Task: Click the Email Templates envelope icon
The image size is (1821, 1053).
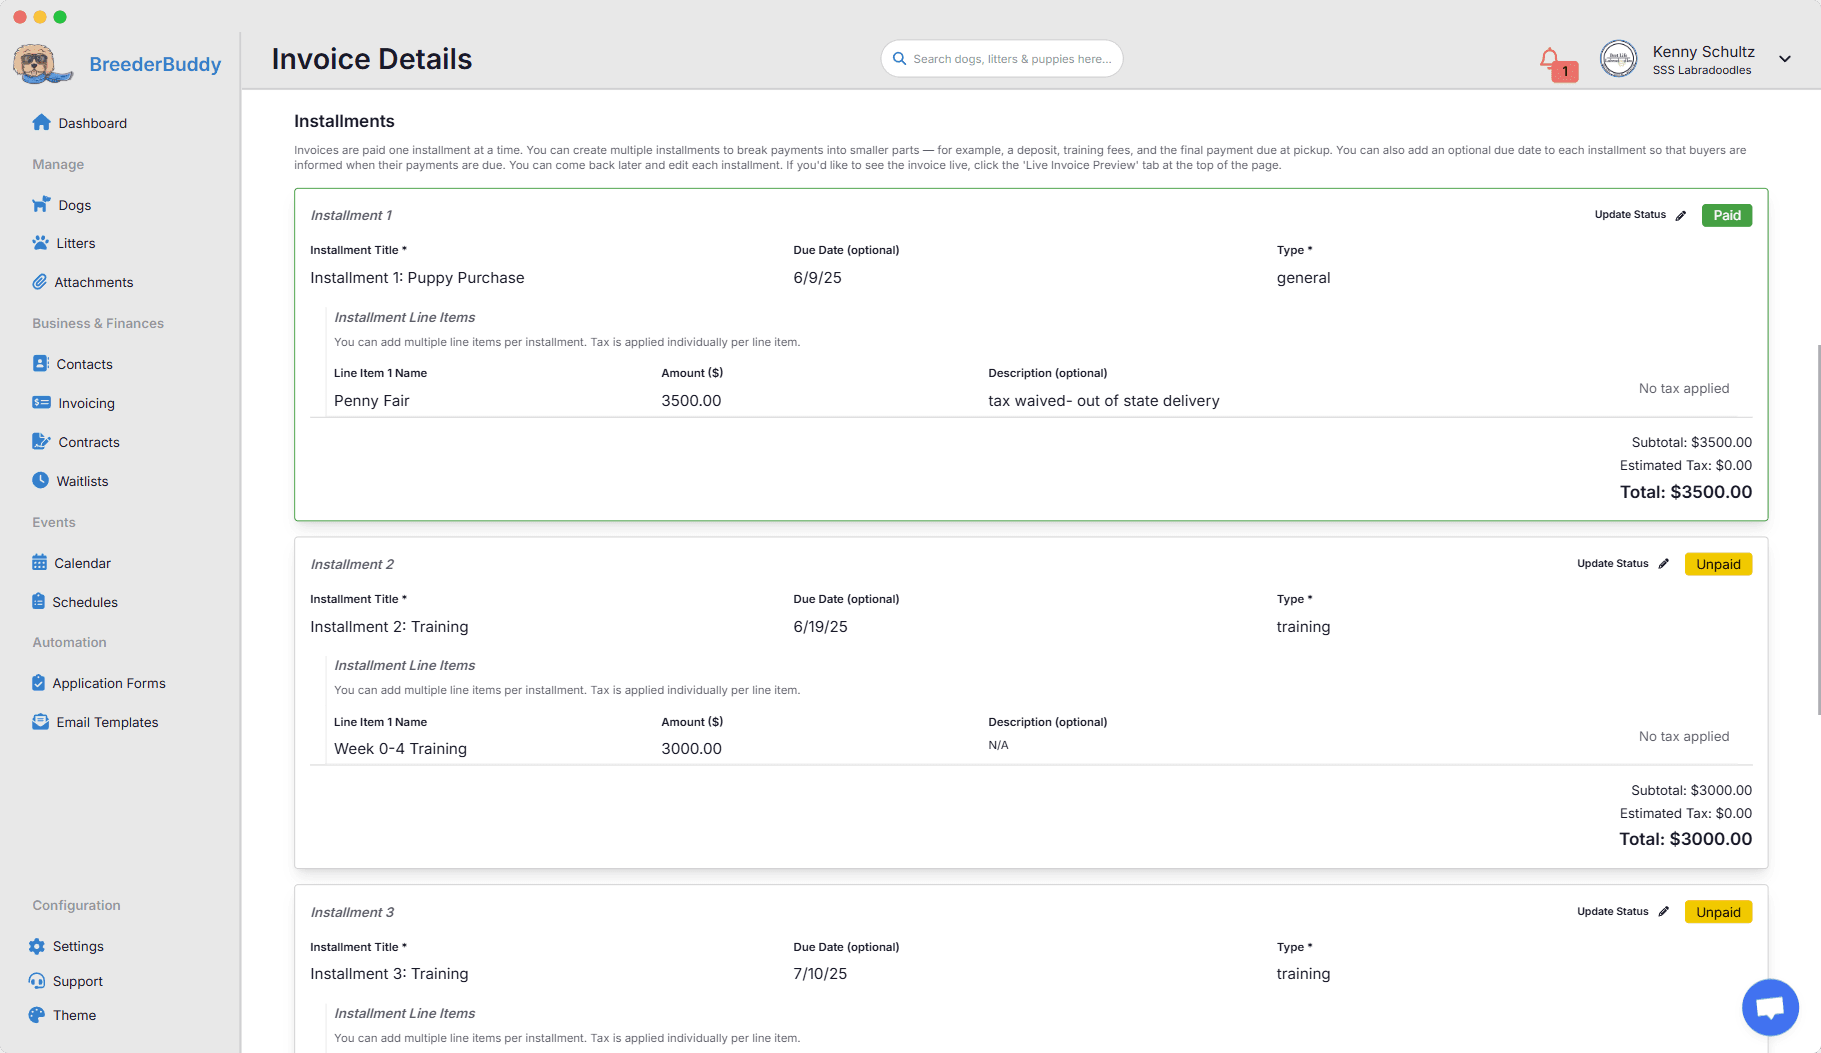Action: (x=40, y=722)
